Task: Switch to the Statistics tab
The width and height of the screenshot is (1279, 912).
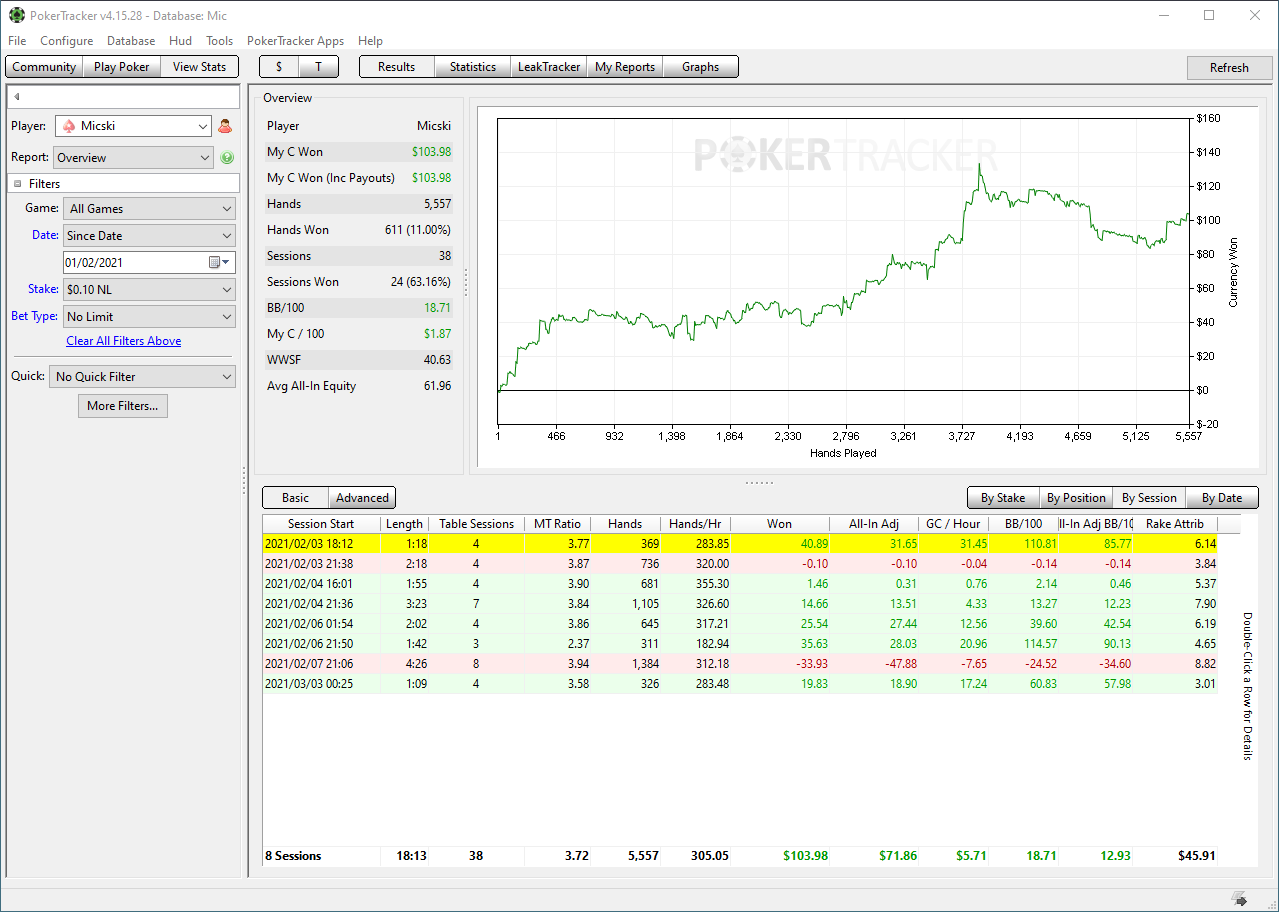Action: click(473, 67)
